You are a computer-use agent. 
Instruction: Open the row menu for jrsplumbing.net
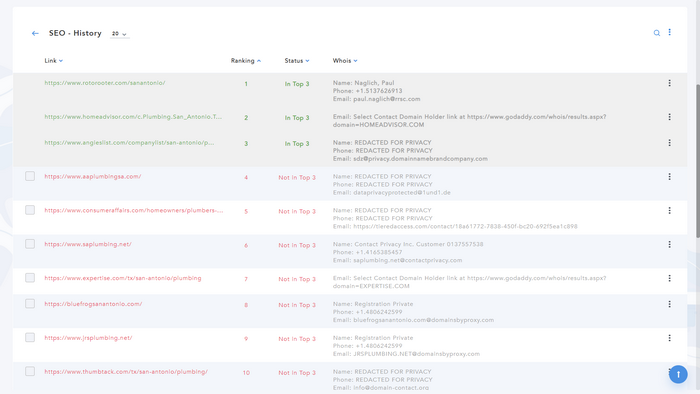point(669,338)
